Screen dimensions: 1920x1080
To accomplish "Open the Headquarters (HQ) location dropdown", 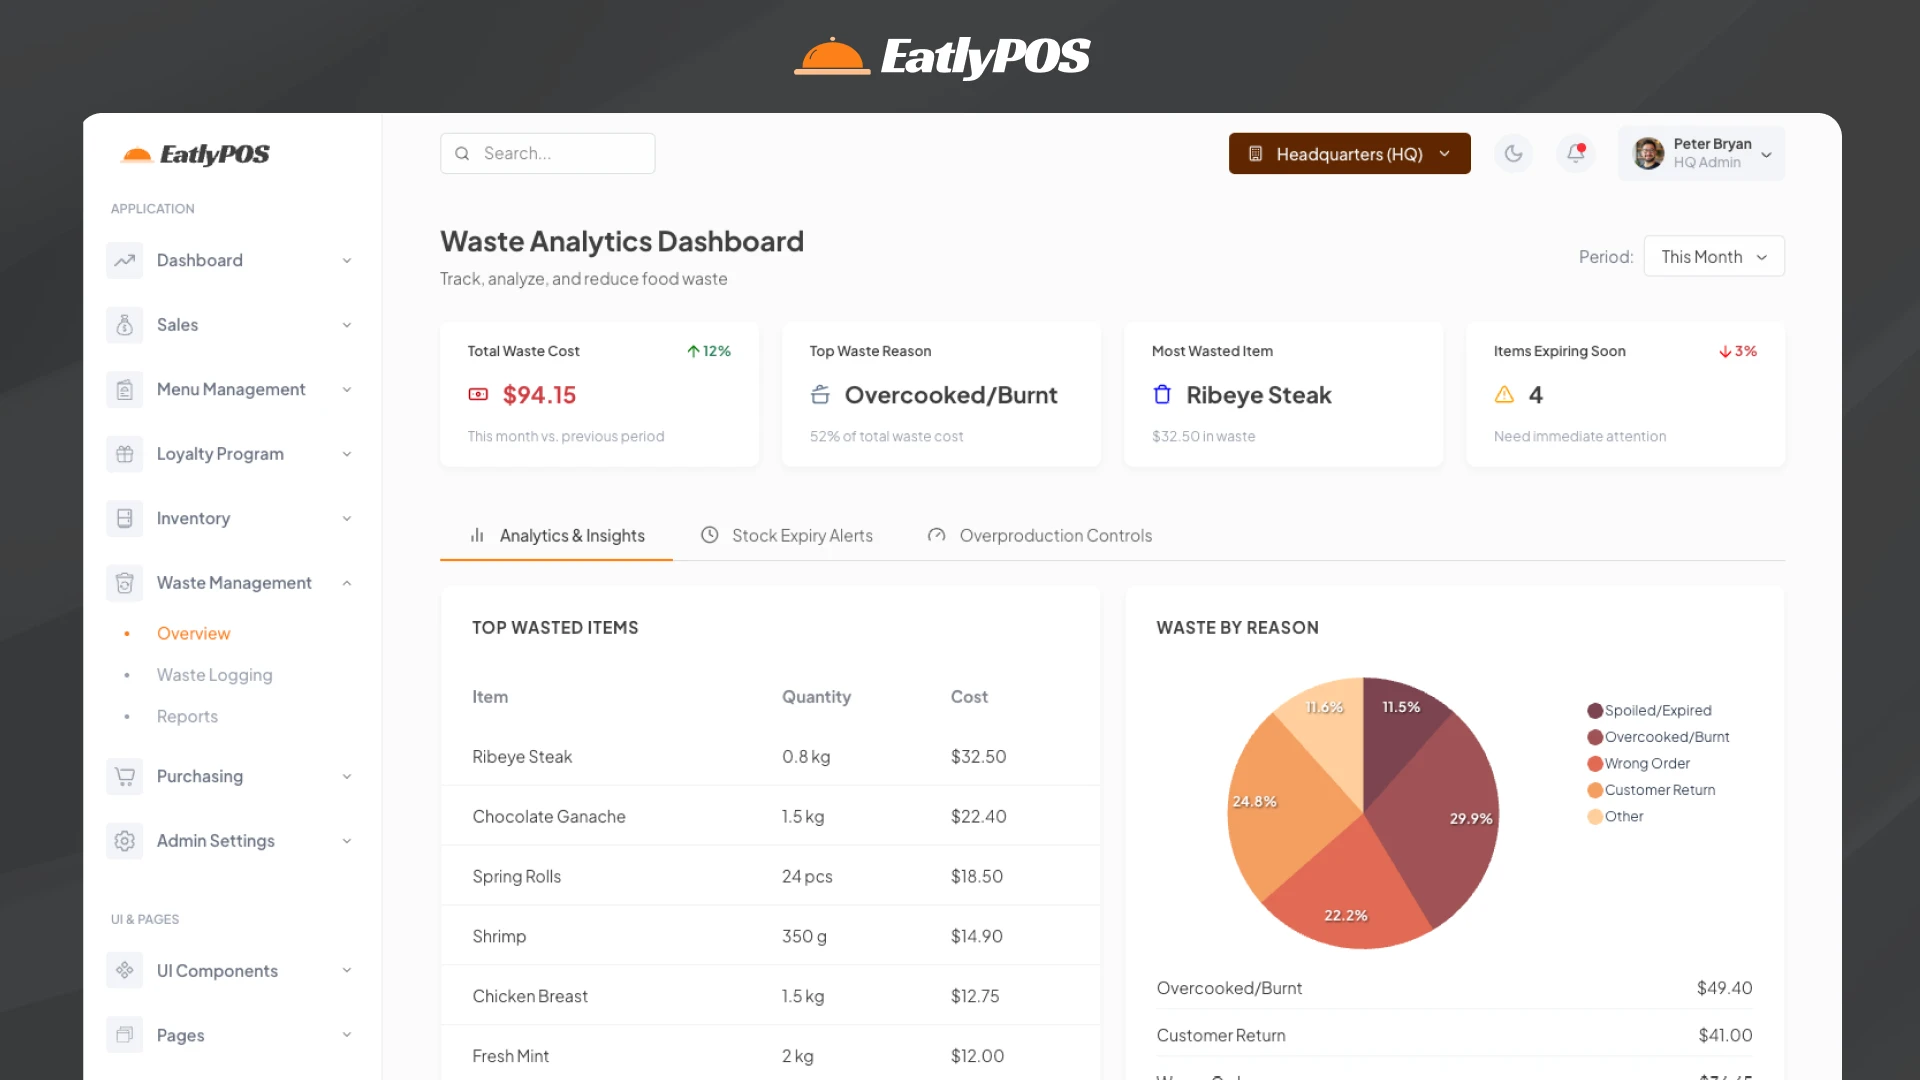I will 1349,154.
